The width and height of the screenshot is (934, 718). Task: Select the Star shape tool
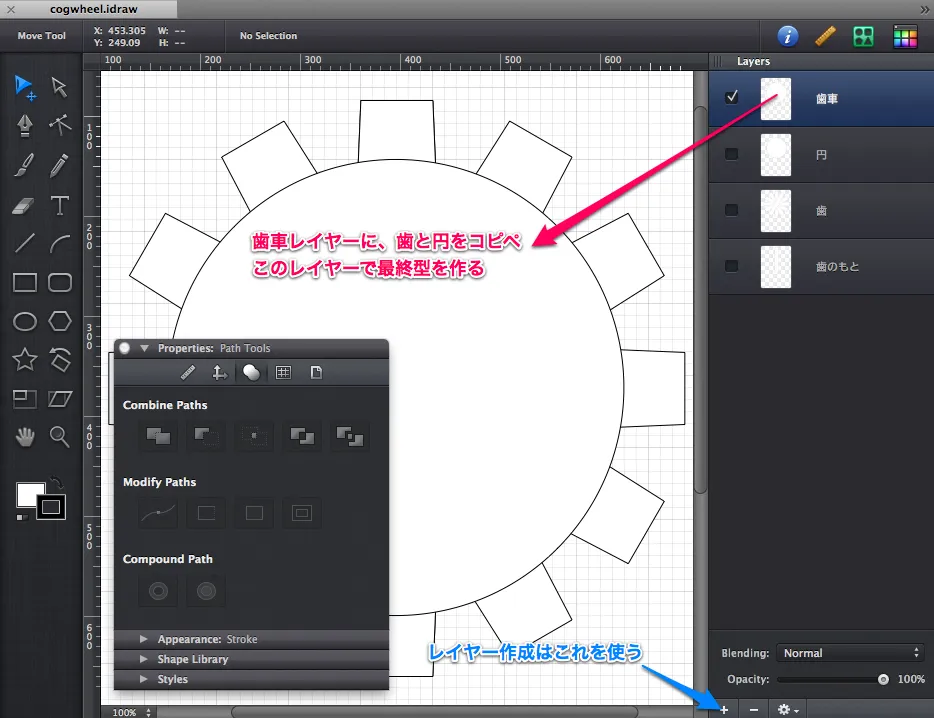point(24,359)
